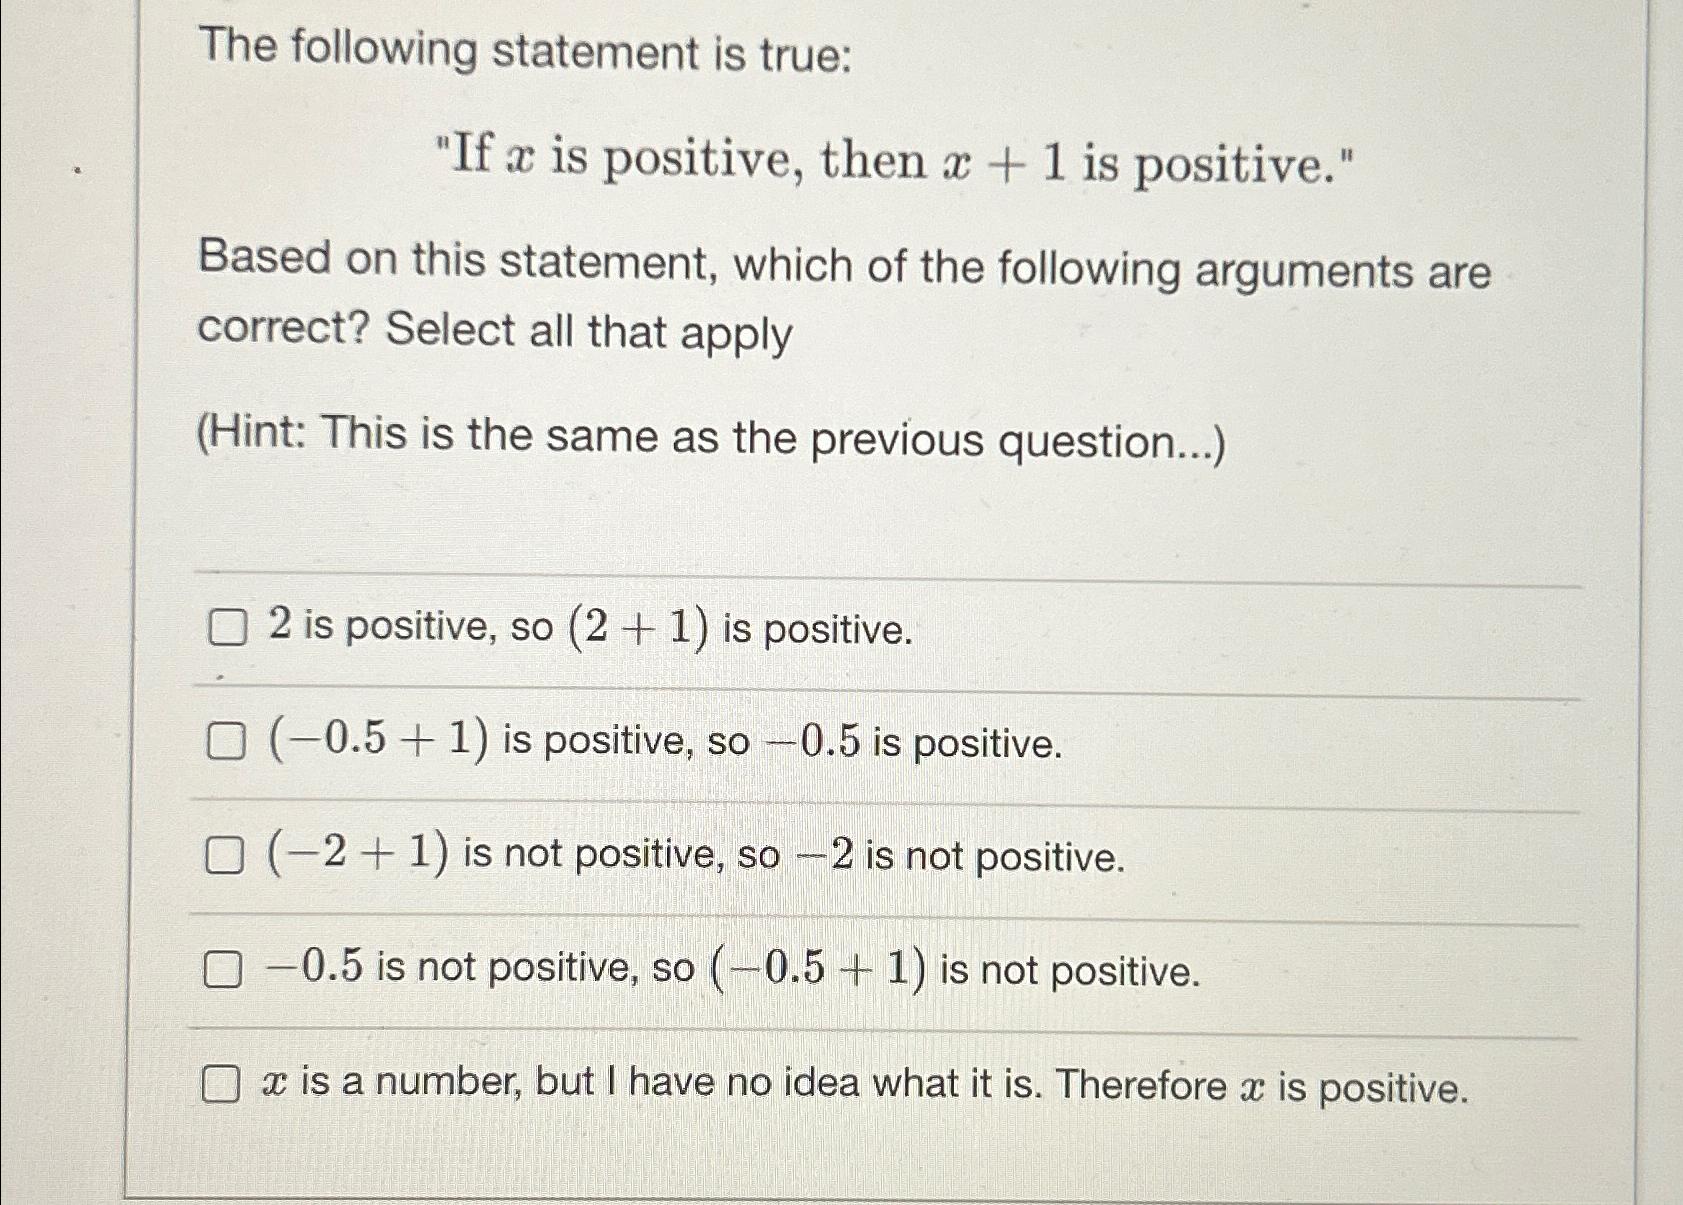Check the "(-0.5+1) is positive, so -0.5 is positive" option
The height and width of the screenshot is (1205, 1683).
[226, 742]
